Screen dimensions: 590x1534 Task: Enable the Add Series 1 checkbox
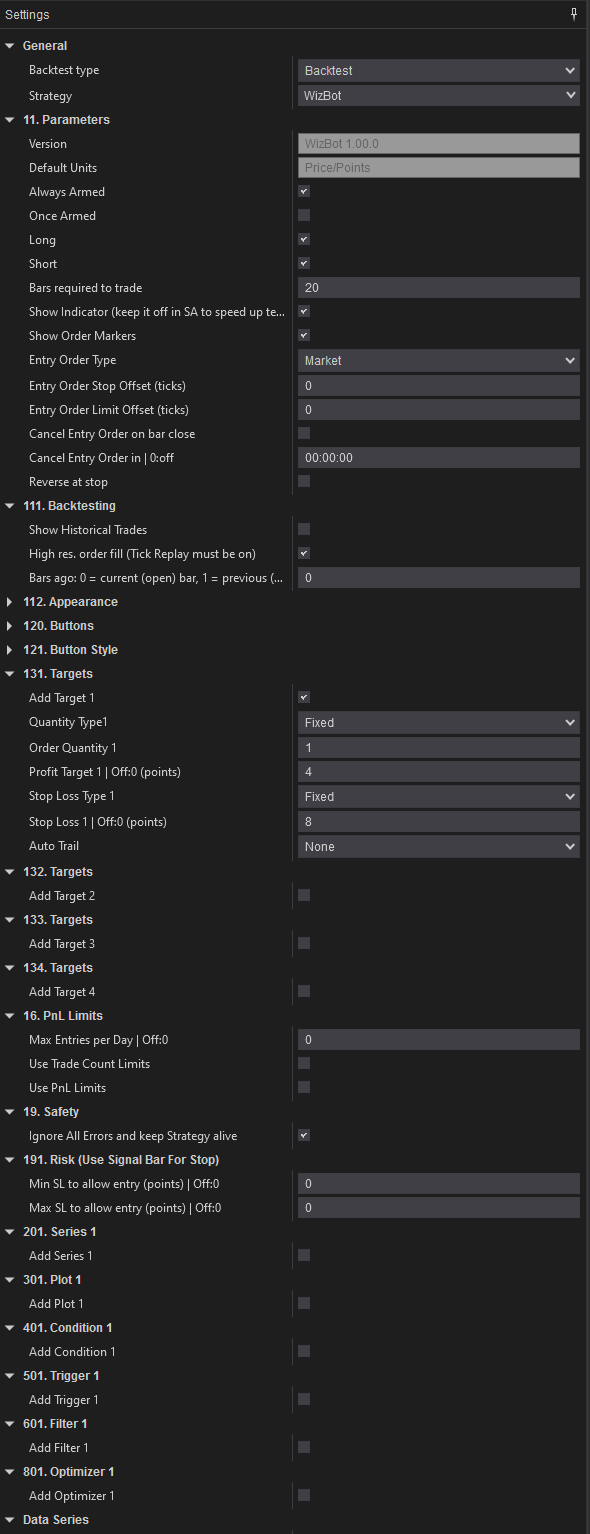tap(304, 1255)
